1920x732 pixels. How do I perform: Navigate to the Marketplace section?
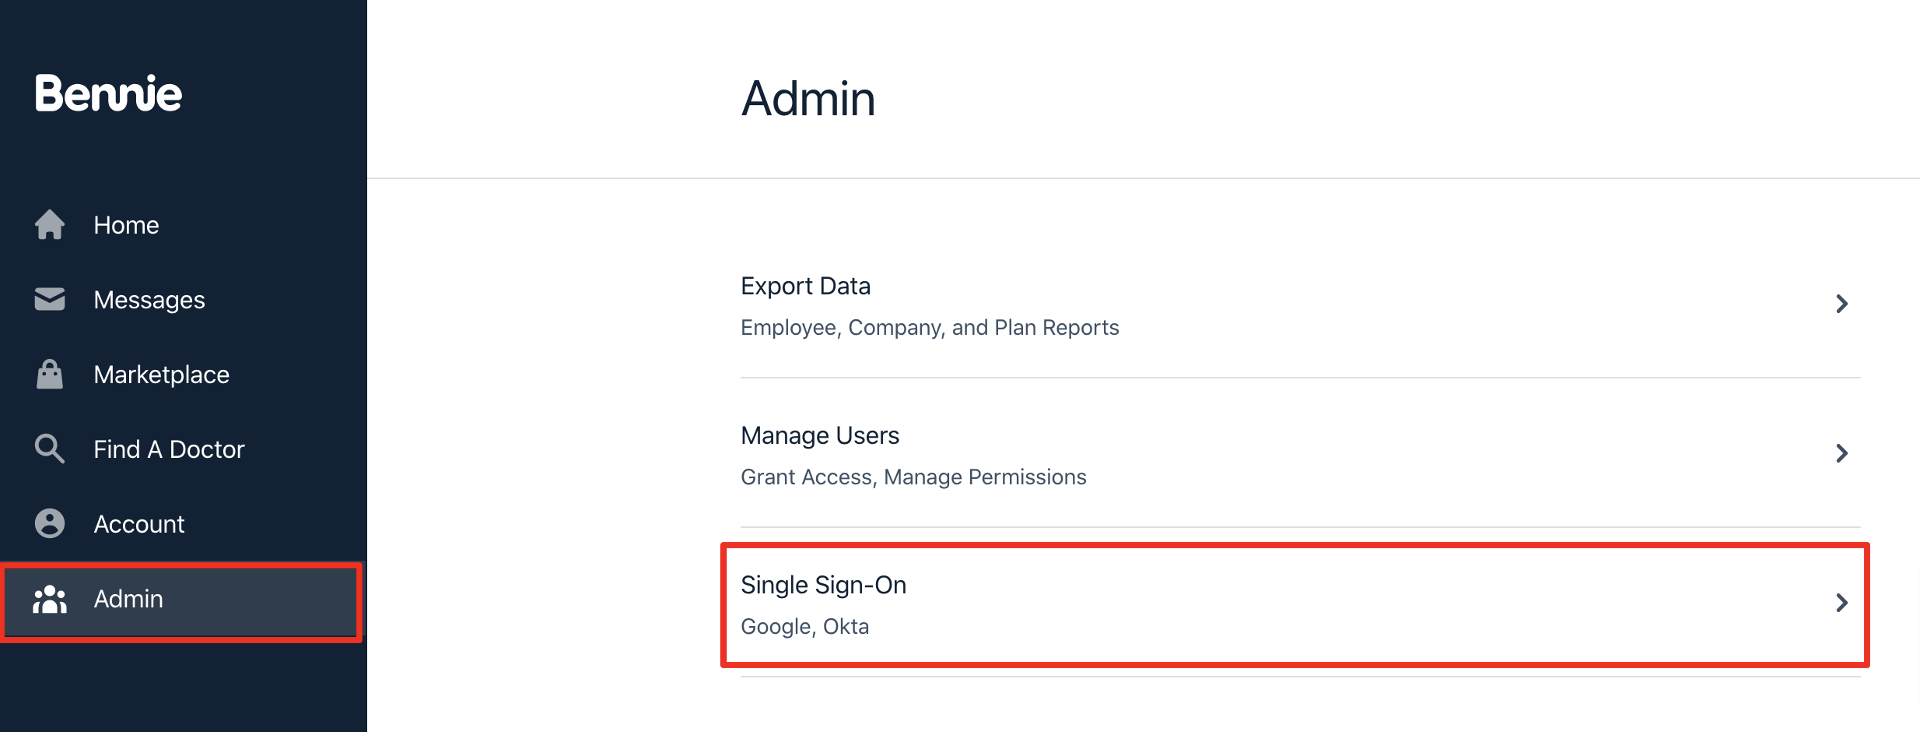click(x=160, y=374)
